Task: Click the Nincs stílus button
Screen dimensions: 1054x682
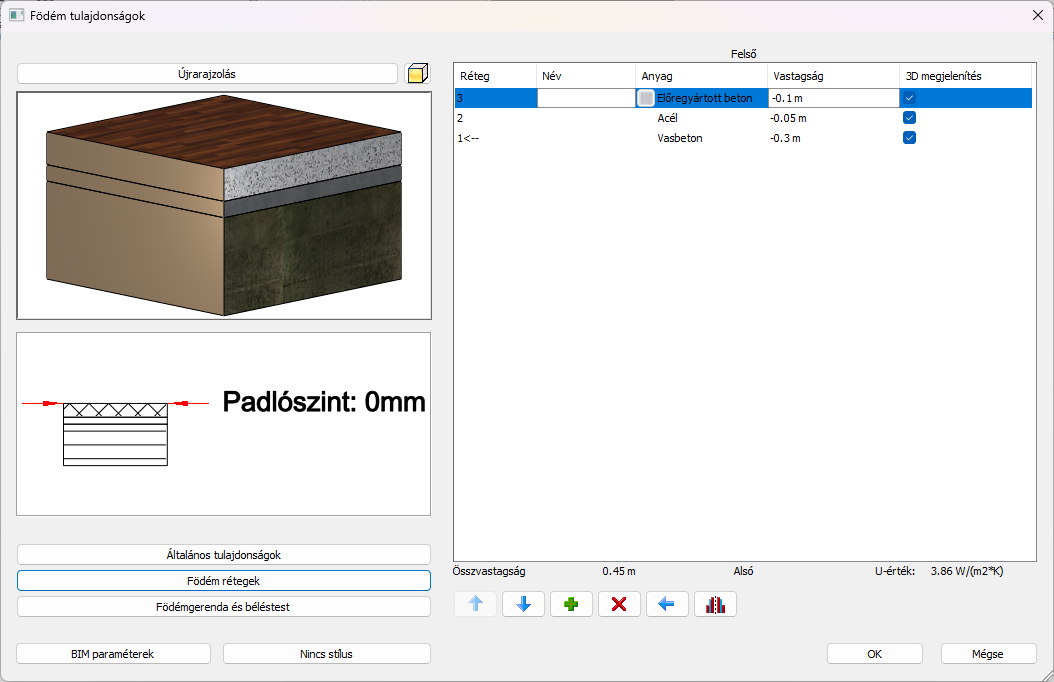Action: (327, 654)
